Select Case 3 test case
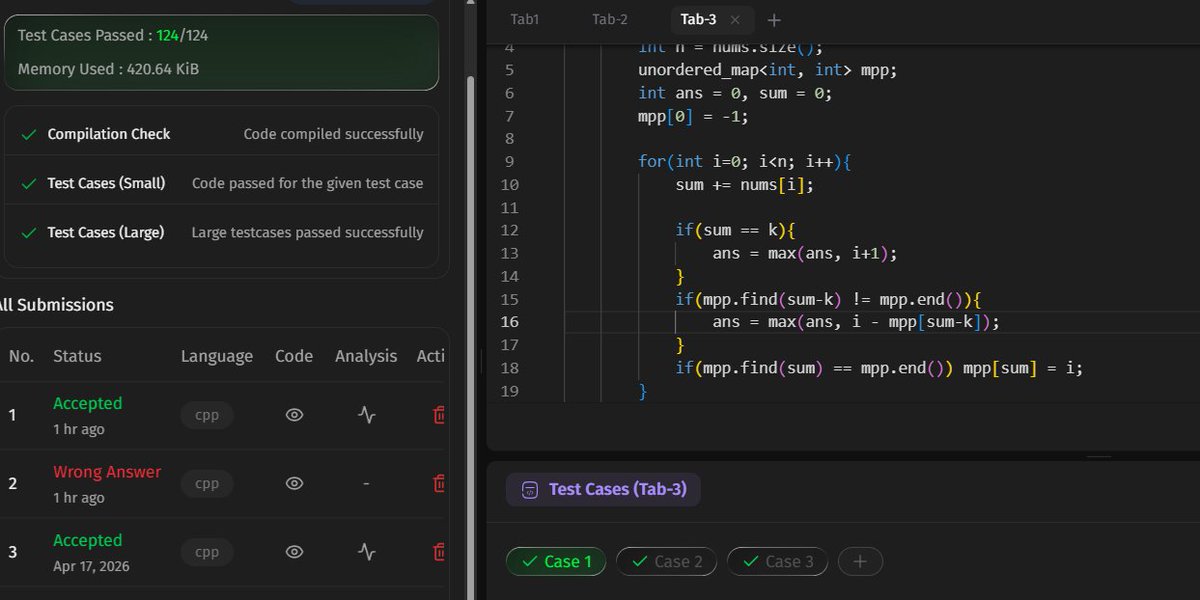1200x600 pixels. click(x=777, y=562)
